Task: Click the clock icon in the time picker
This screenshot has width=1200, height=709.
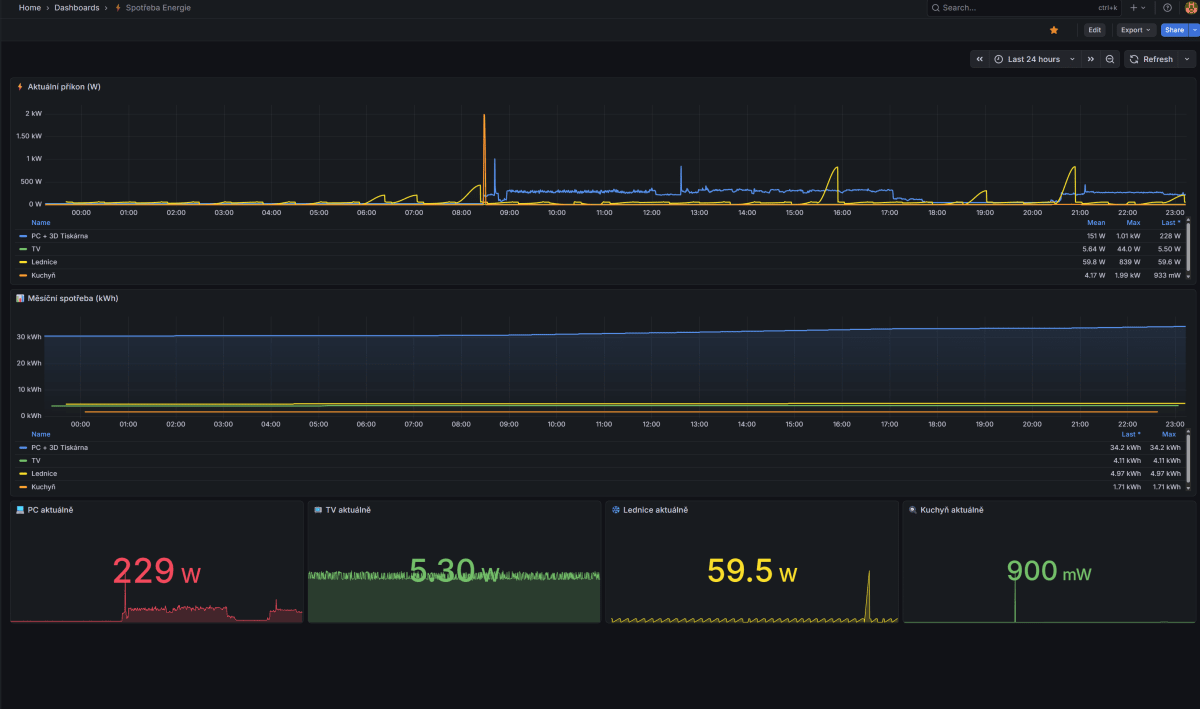Action: [x=998, y=59]
